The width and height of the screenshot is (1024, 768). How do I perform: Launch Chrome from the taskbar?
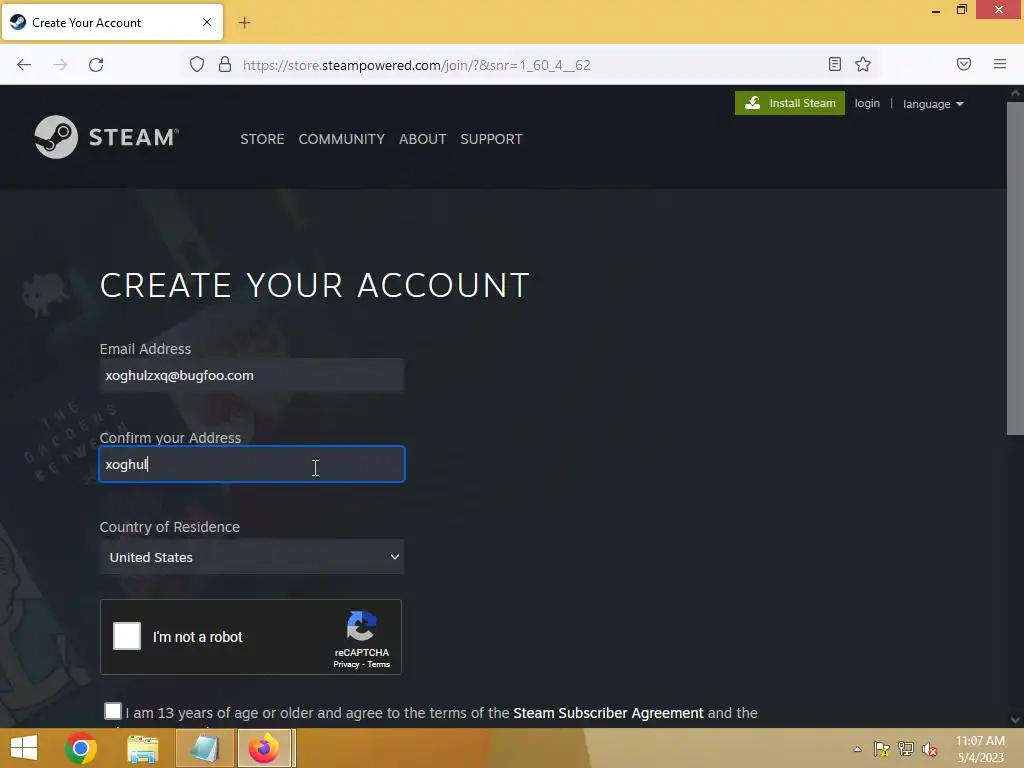[x=81, y=748]
